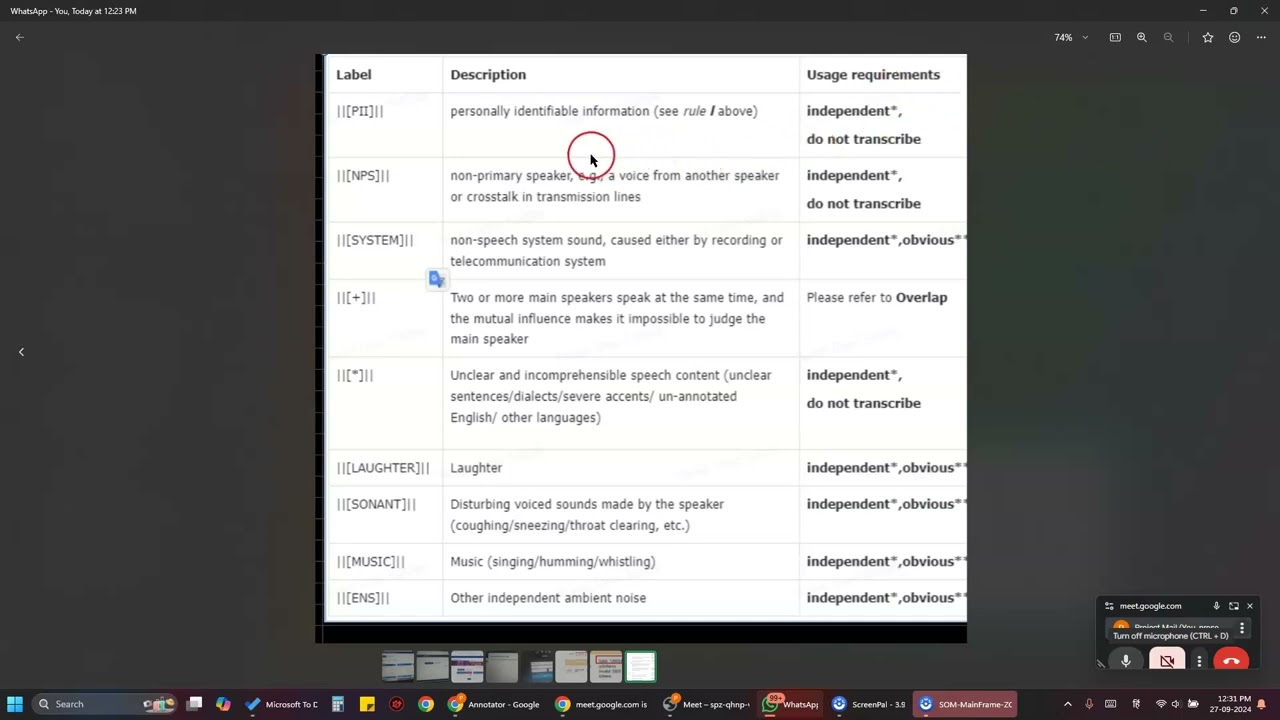Click the ||[LAUGHTER]|| label cell
The image size is (1280, 720).
pos(383,468)
